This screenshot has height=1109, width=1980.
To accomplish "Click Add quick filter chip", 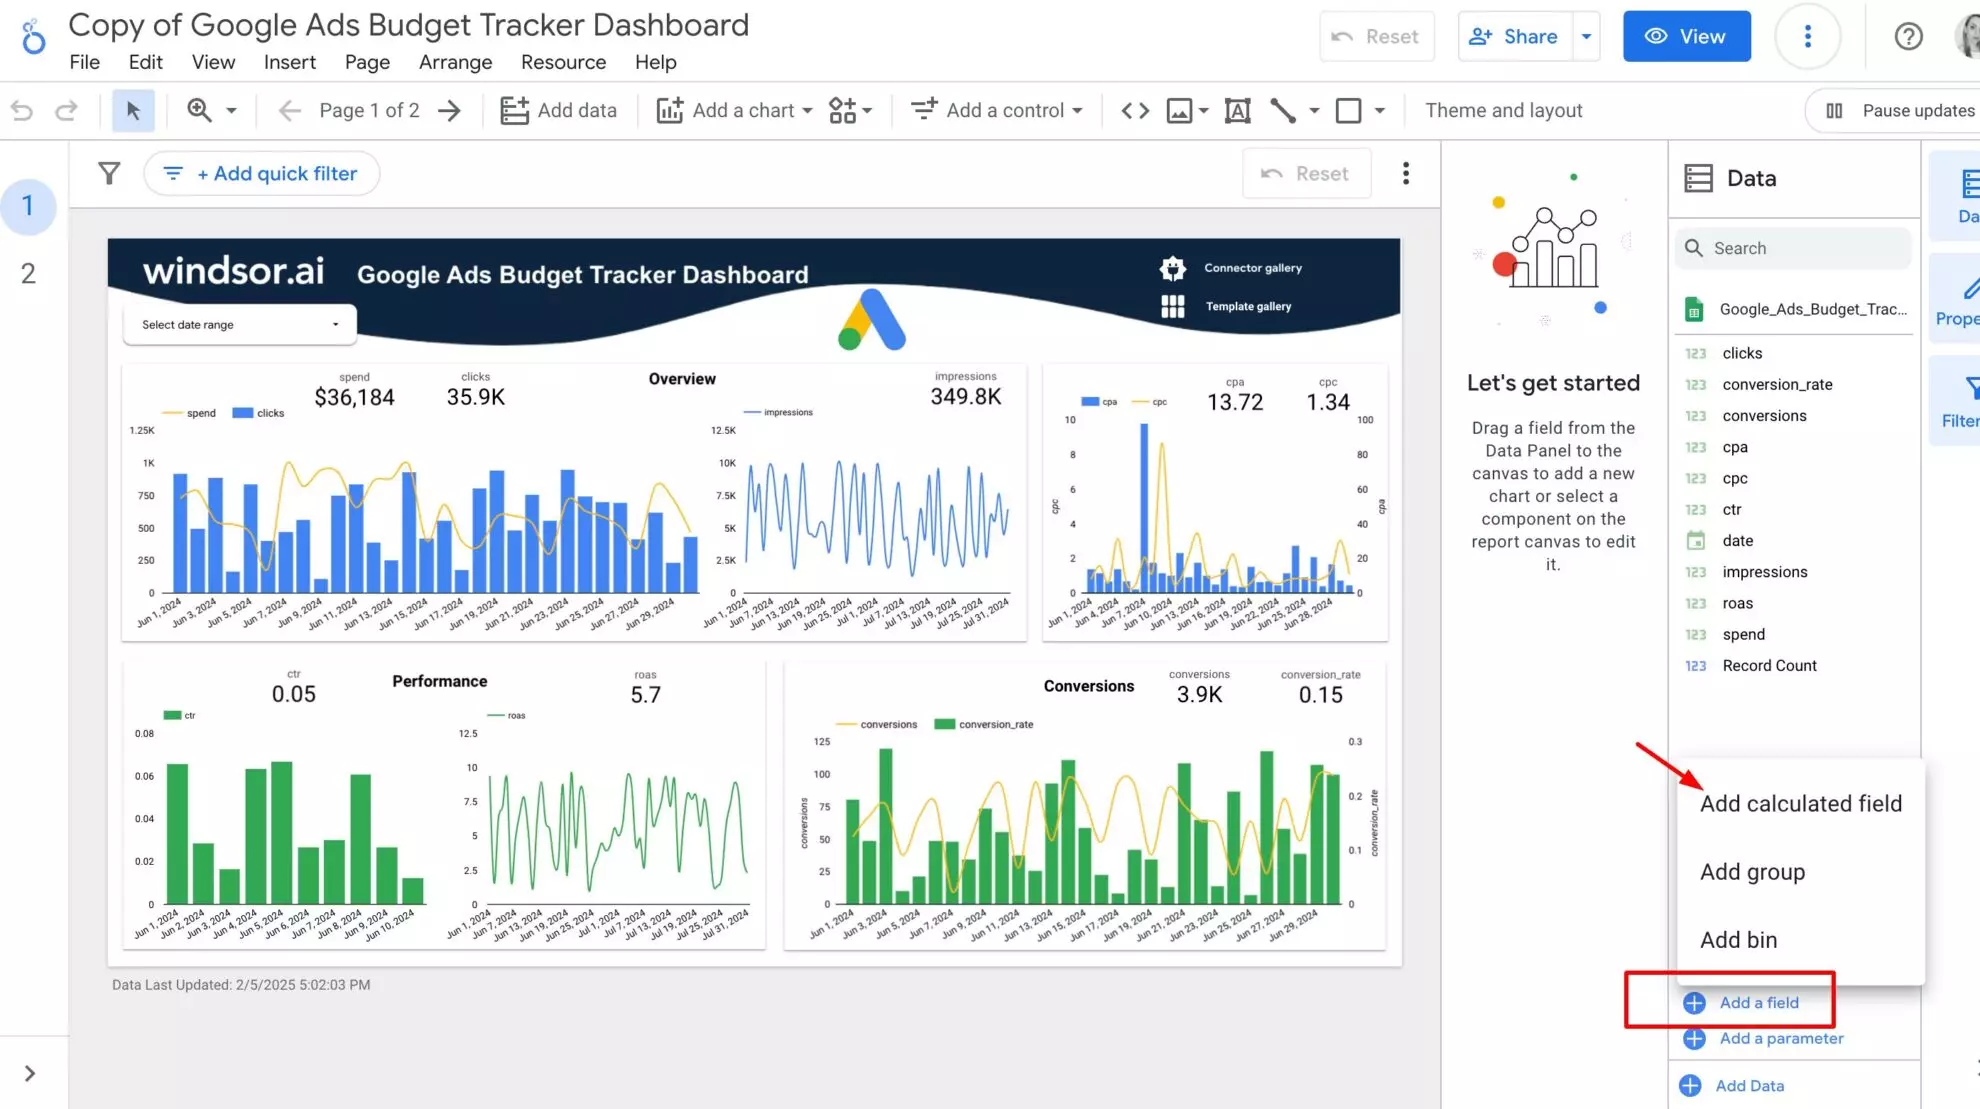I will click(261, 174).
